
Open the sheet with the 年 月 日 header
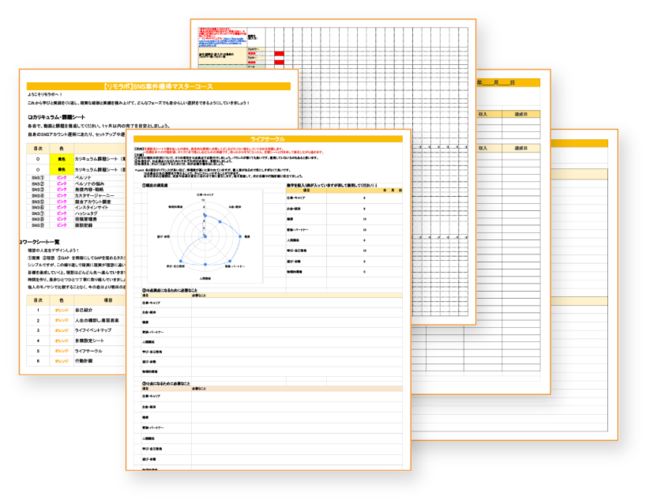click(513, 232)
